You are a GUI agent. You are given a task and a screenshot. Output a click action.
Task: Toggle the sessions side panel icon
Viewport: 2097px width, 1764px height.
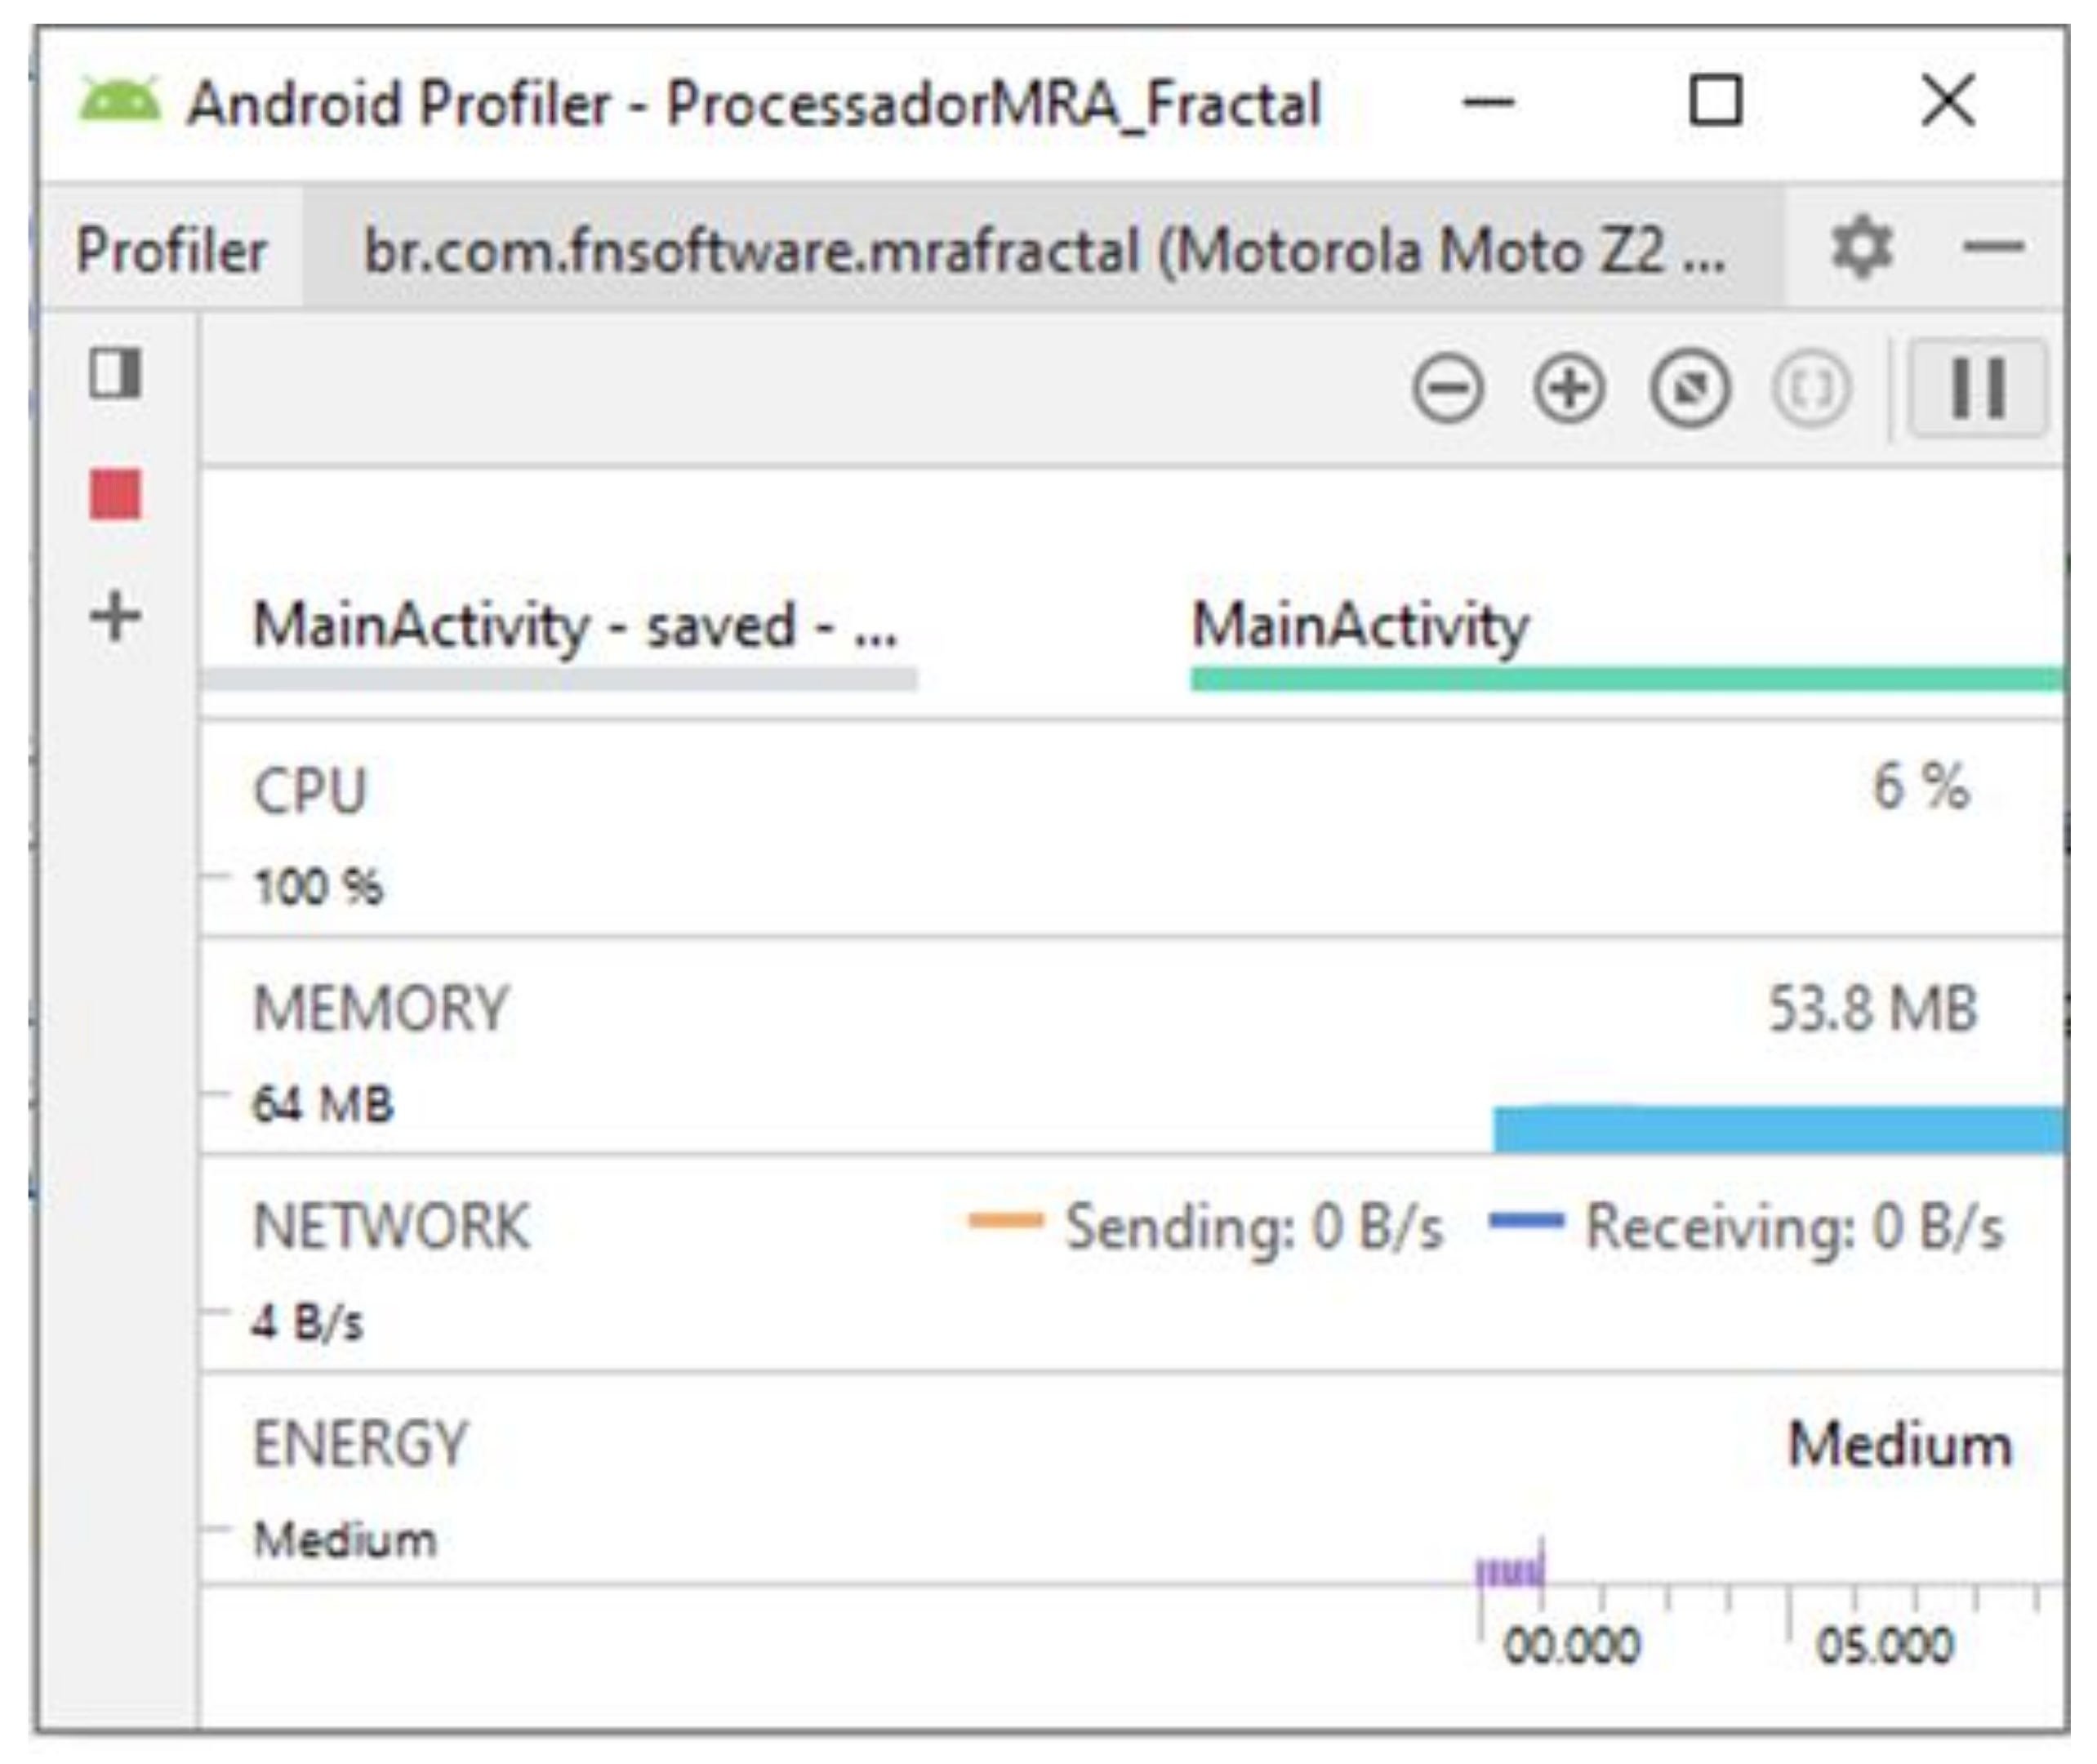pyautogui.click(x=116, y=374)
